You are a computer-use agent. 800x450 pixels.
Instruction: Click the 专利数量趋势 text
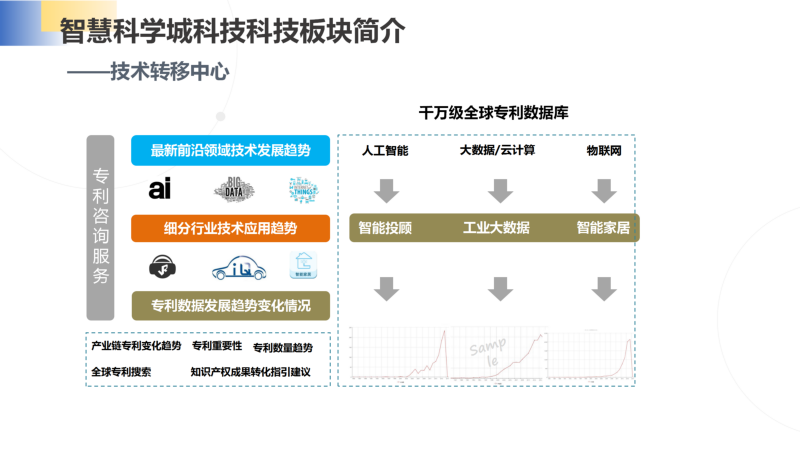coord(283,348)
